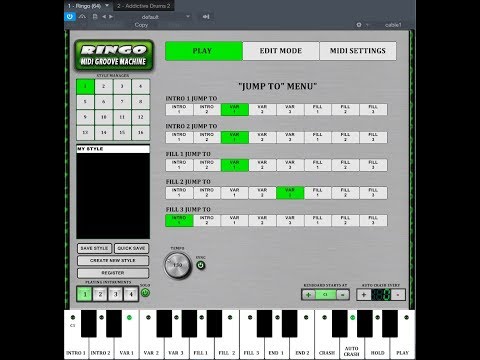Select style slot 2 in the Style Manager
480x360 pixels.
coord(104,86)
